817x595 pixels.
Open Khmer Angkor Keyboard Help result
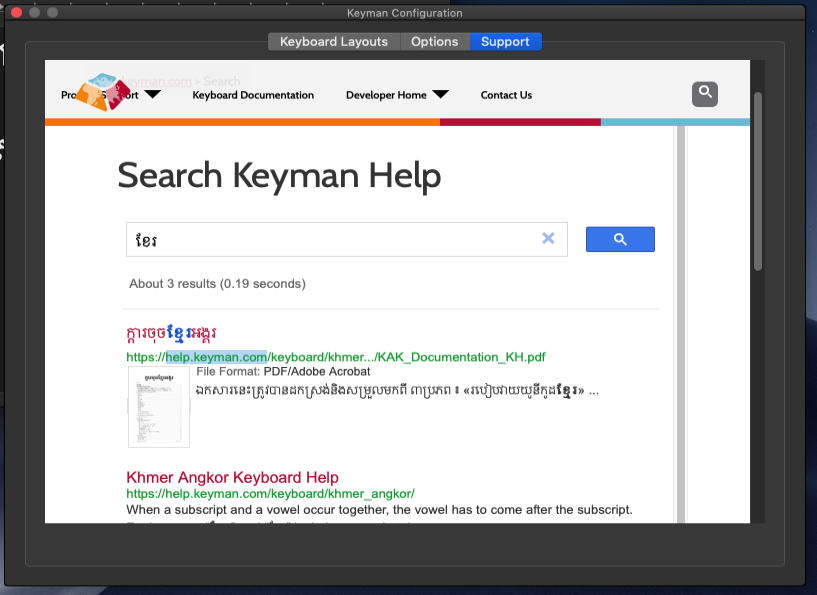point(232,477)
